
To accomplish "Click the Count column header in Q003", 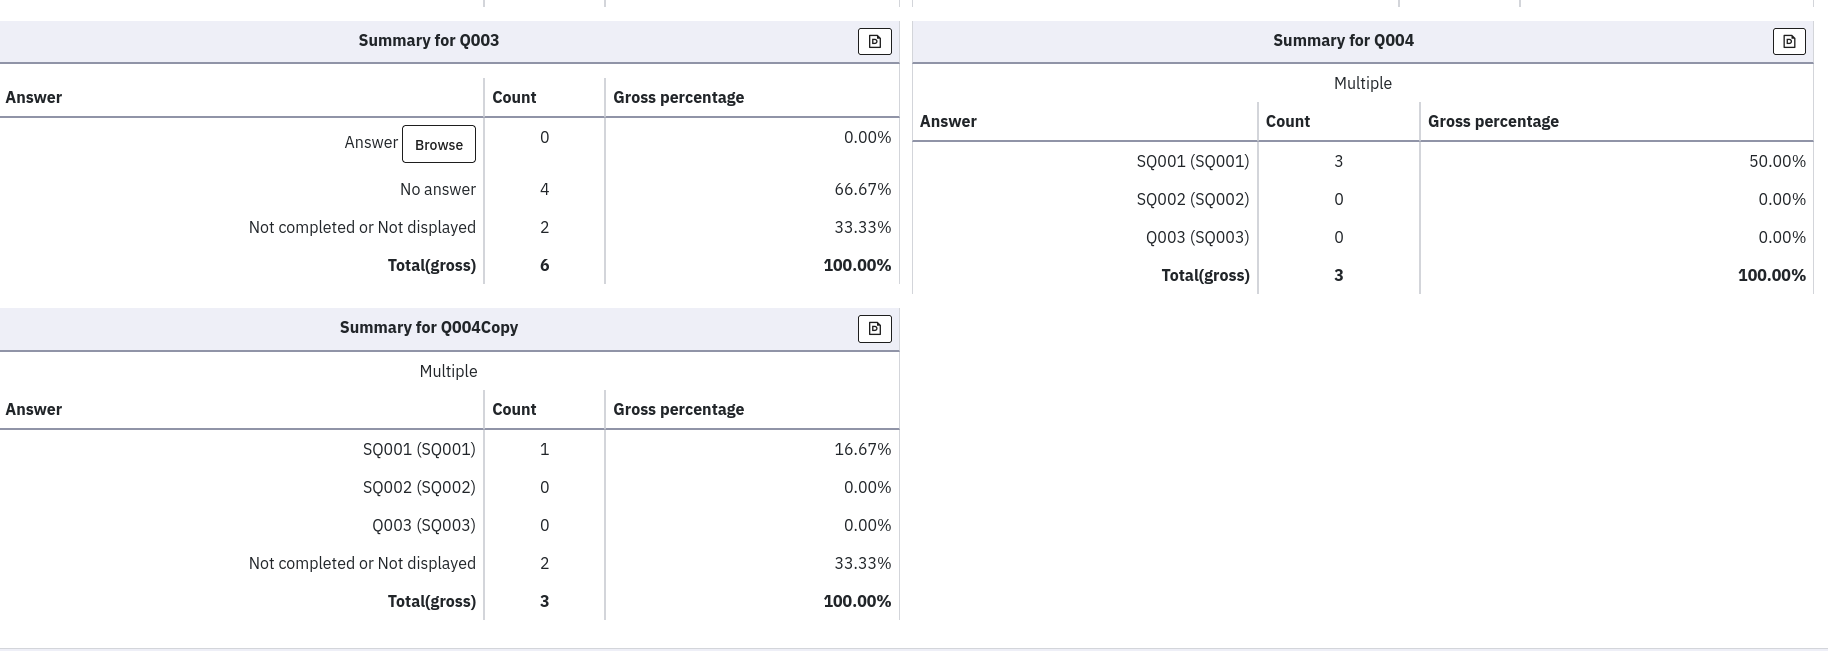I will pos(514,98).
